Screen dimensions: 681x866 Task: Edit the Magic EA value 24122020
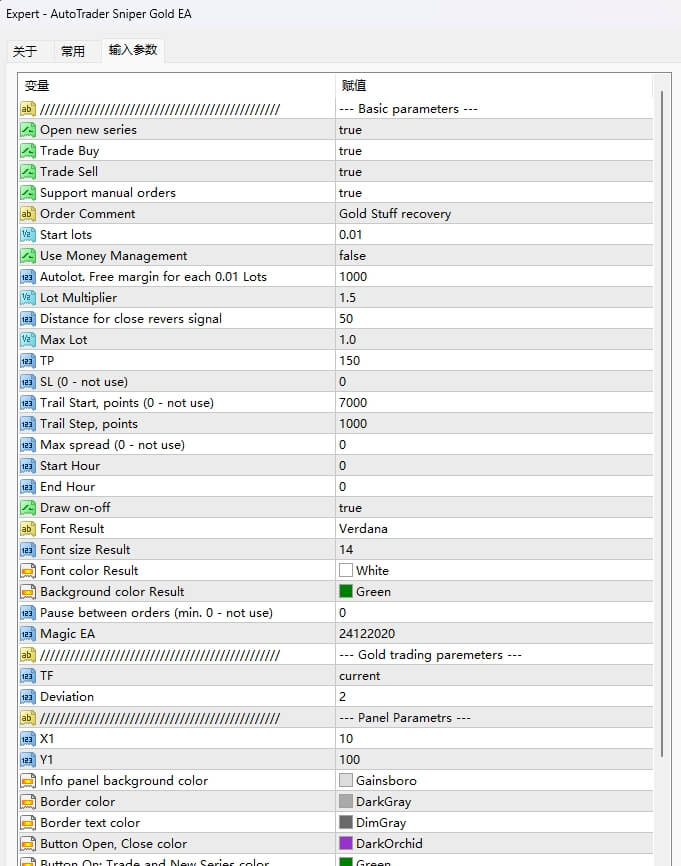[x=494, y=633]
